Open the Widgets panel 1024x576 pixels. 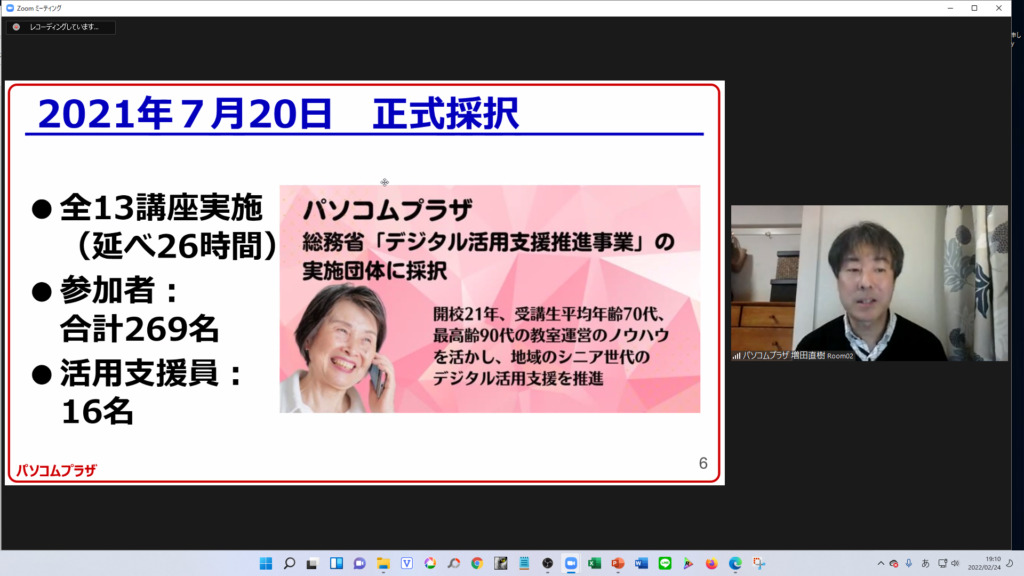click(336, 564)
